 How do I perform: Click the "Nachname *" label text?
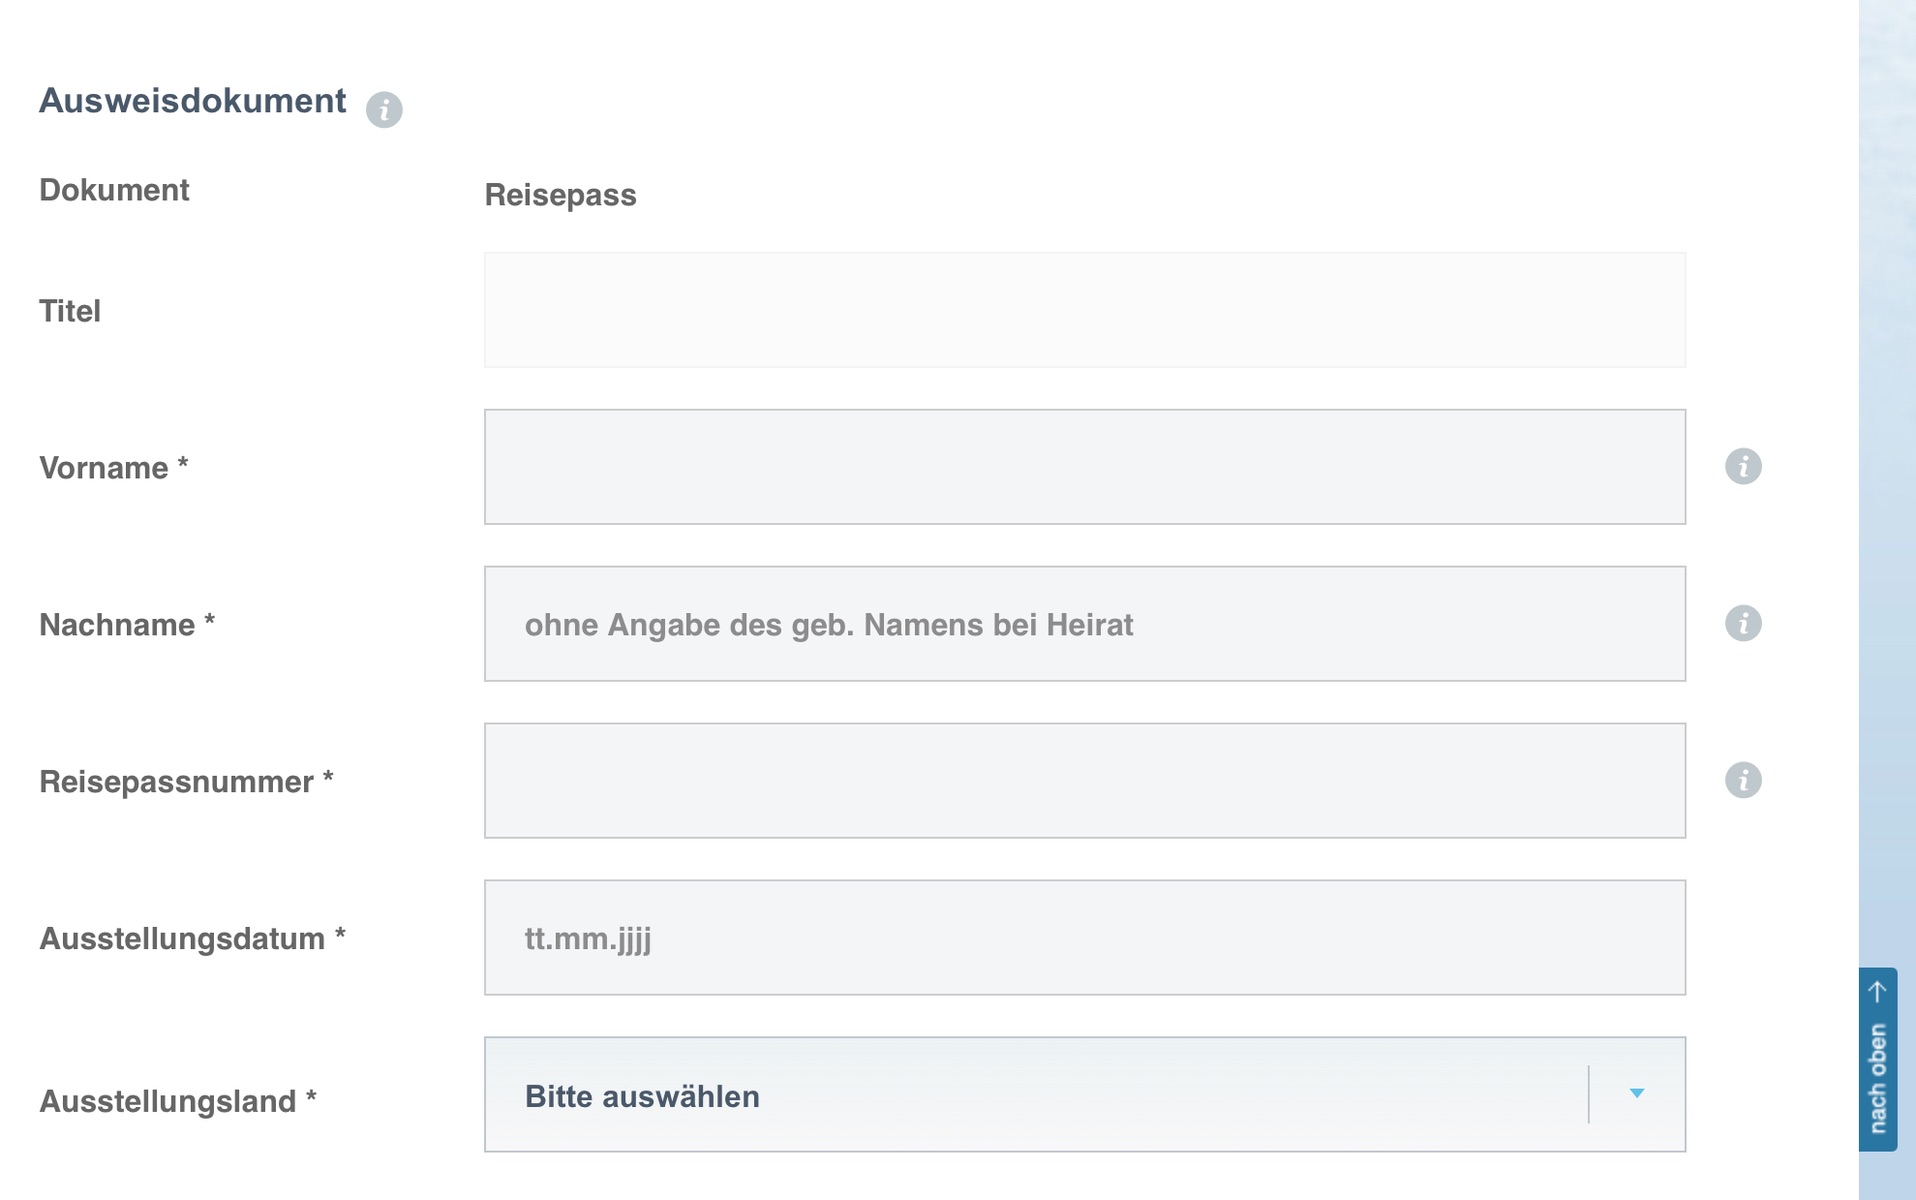pos(127,625)
